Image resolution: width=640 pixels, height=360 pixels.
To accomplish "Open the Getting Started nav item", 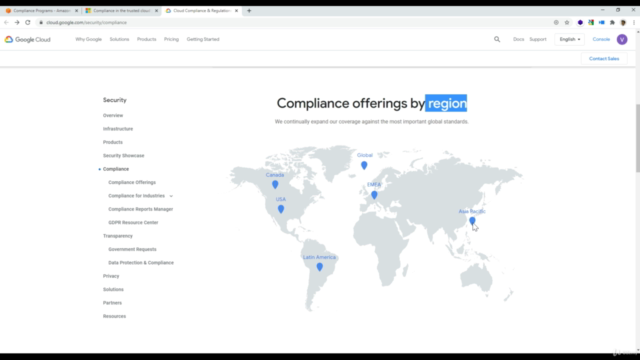I will click(203, 39).
